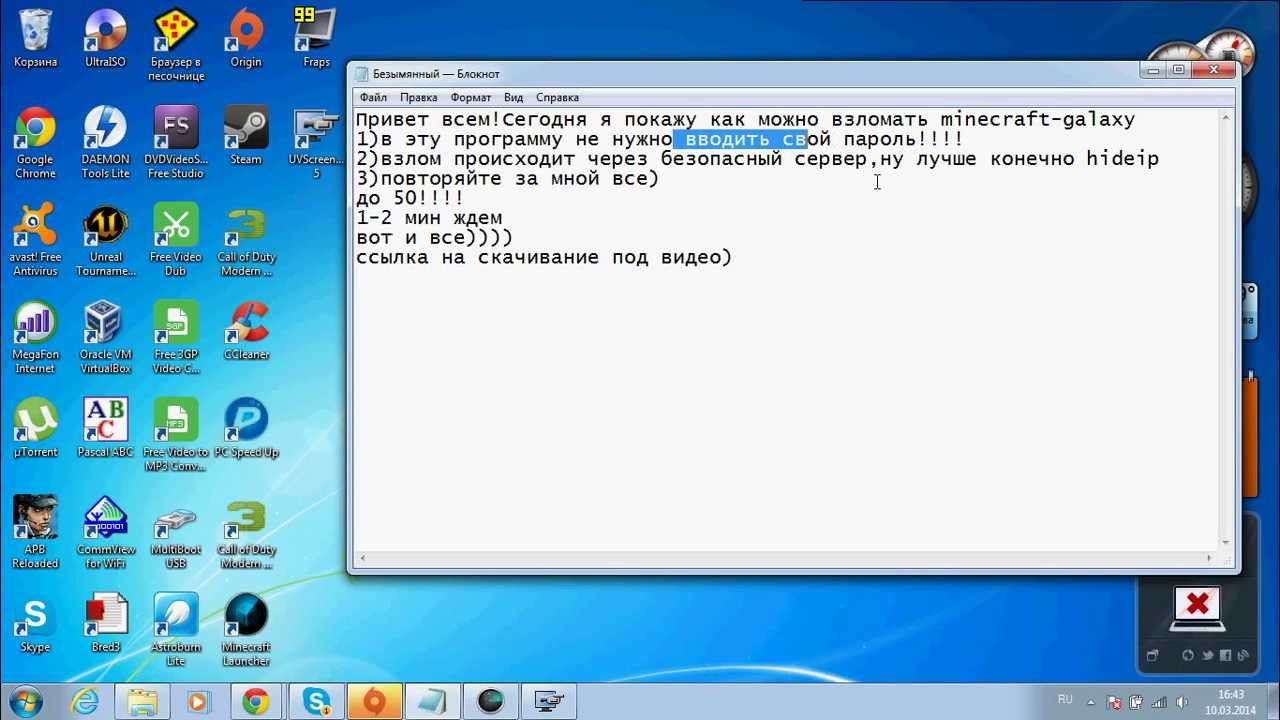Open the volume speaker tray icon
The height and width of the screenshot is (720, 1280).
[1183, 702]
